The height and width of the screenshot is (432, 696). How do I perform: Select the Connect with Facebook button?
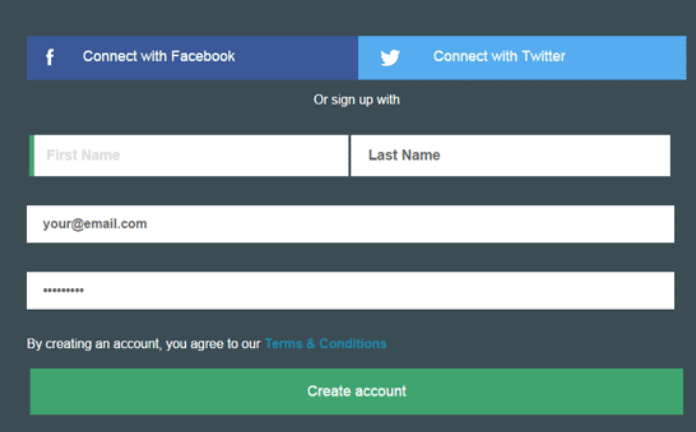(x=192, y=58)
